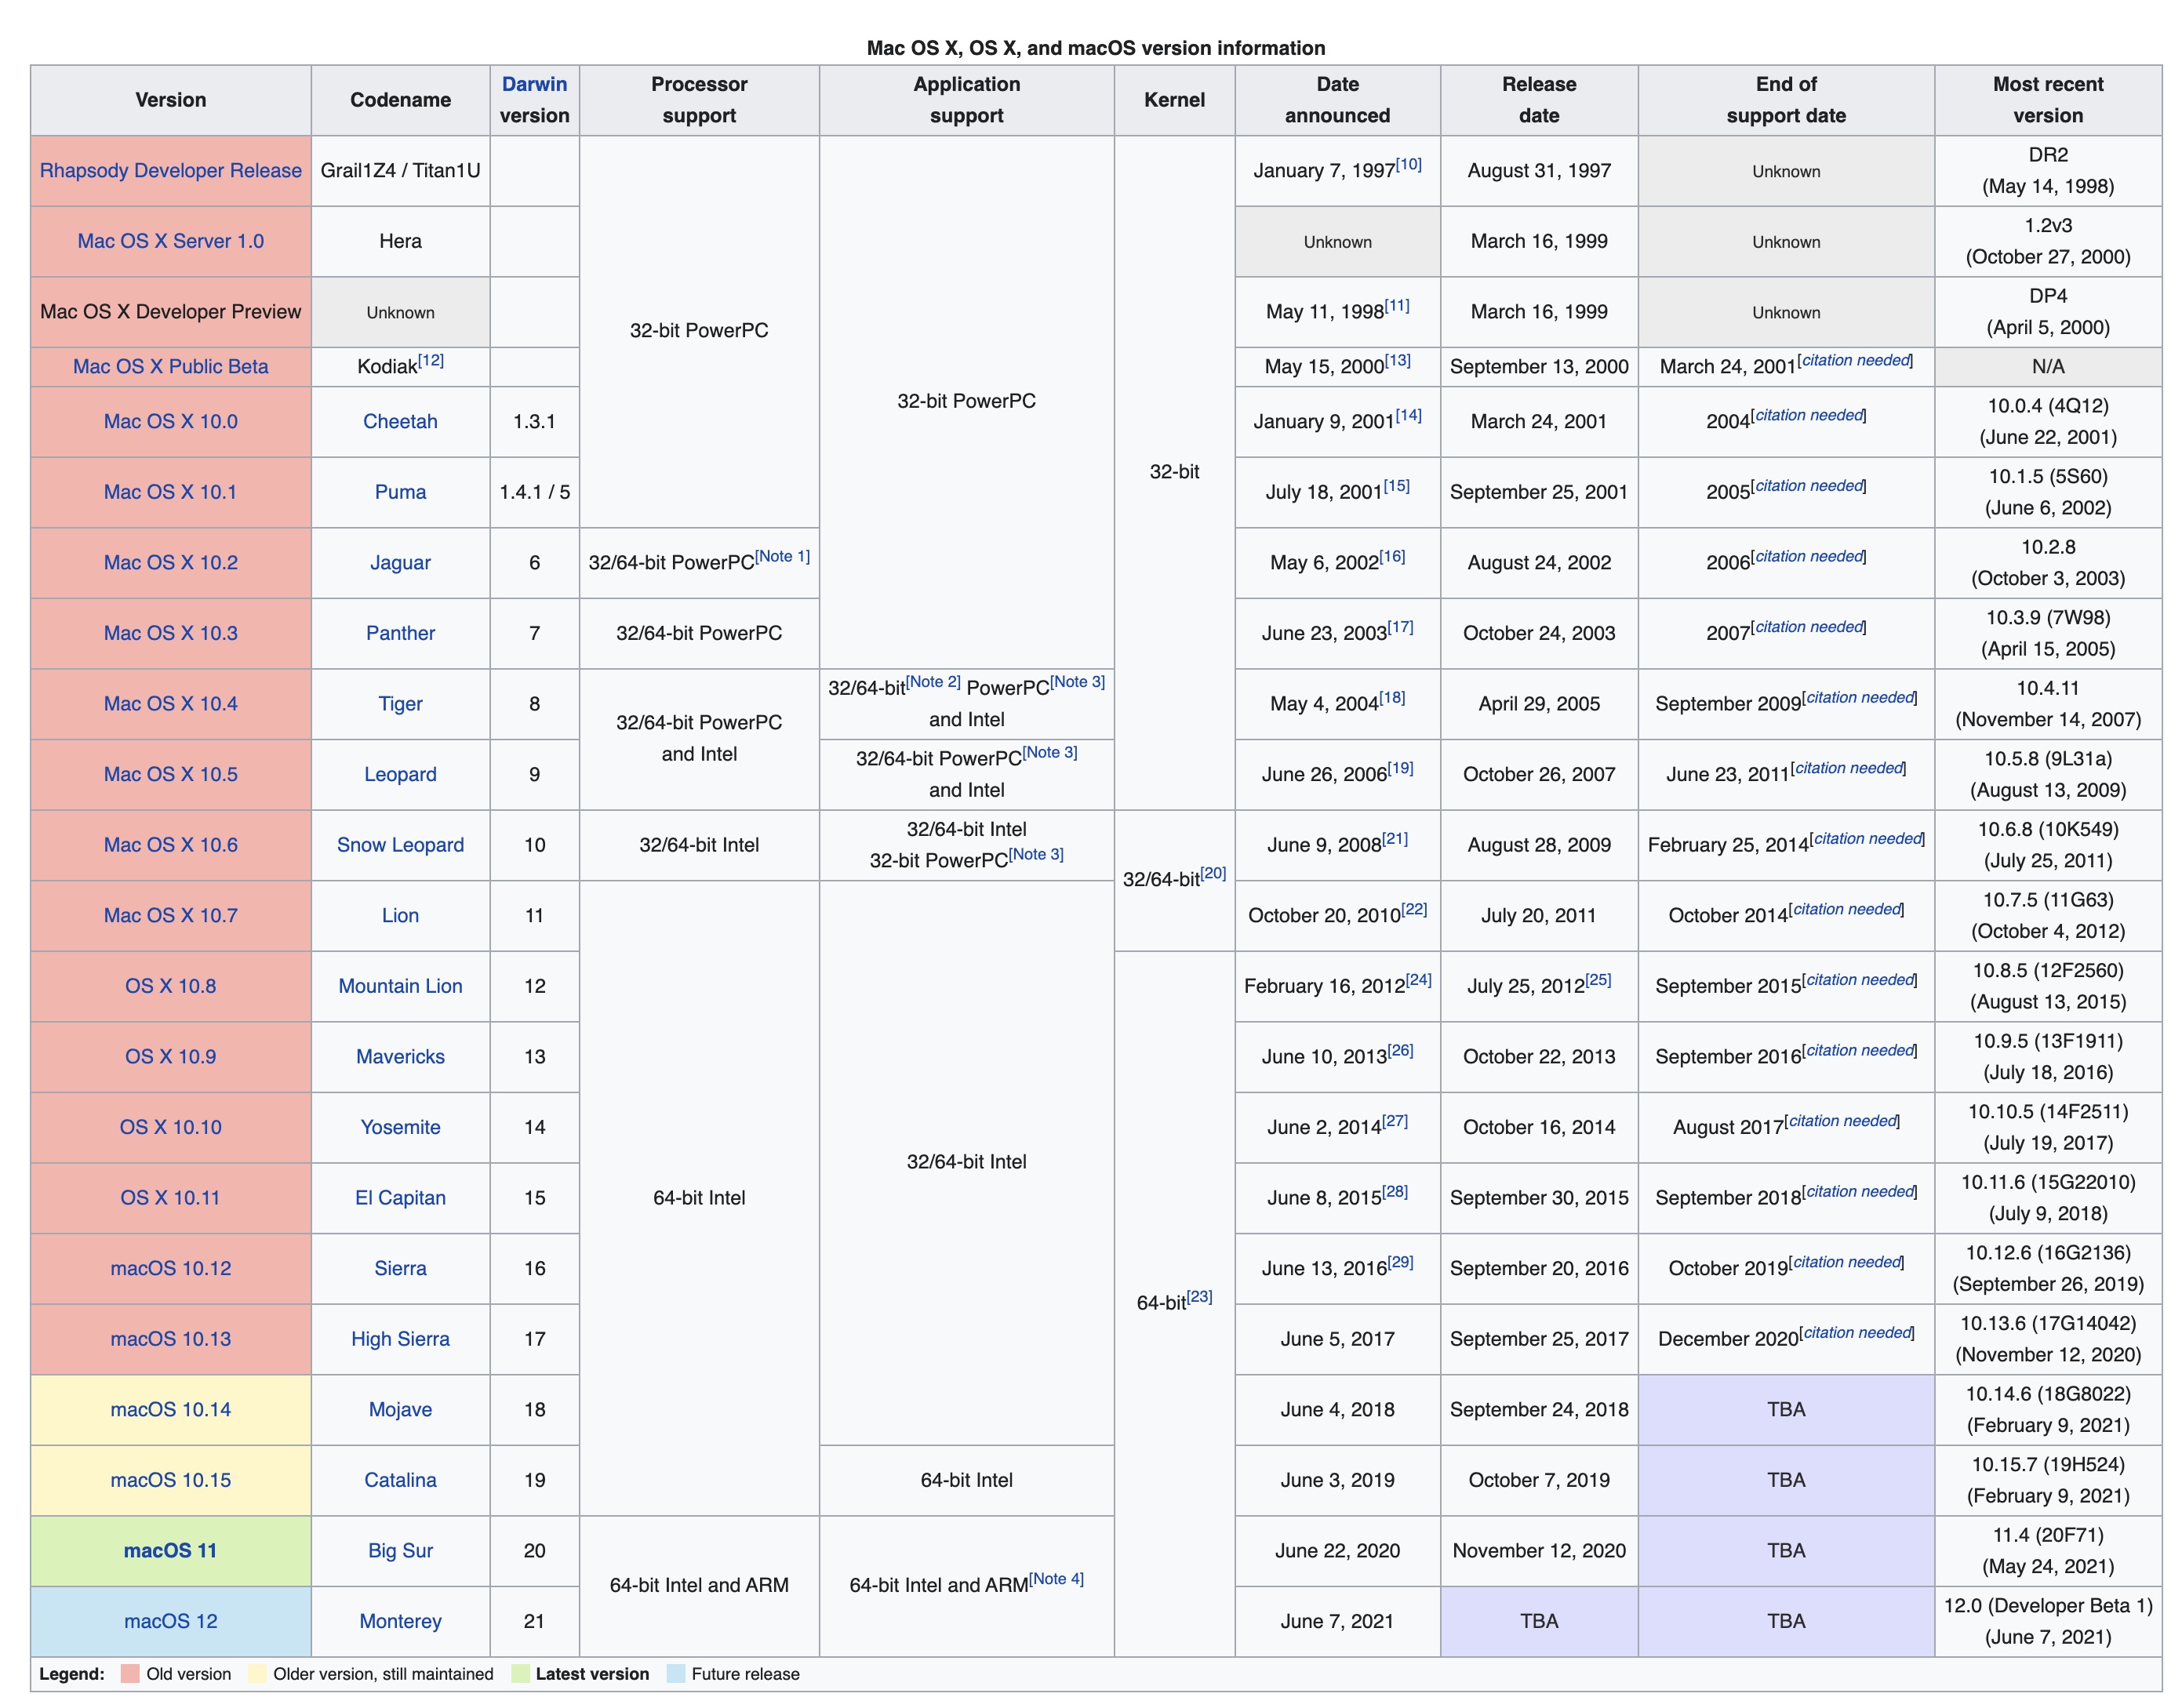The width and height of the screenshot is (2182, 1708).
Task: Open the Mac OS X Server 1.0 link
Action: click(170, 241)
